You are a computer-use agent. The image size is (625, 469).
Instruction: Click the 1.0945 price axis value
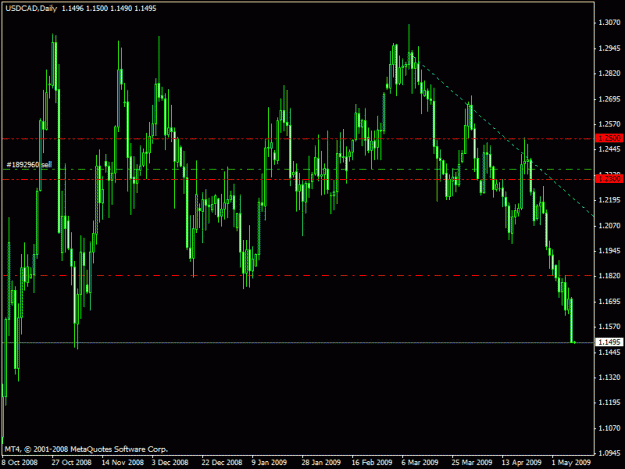pyautogui.click(x=609, y=453)
